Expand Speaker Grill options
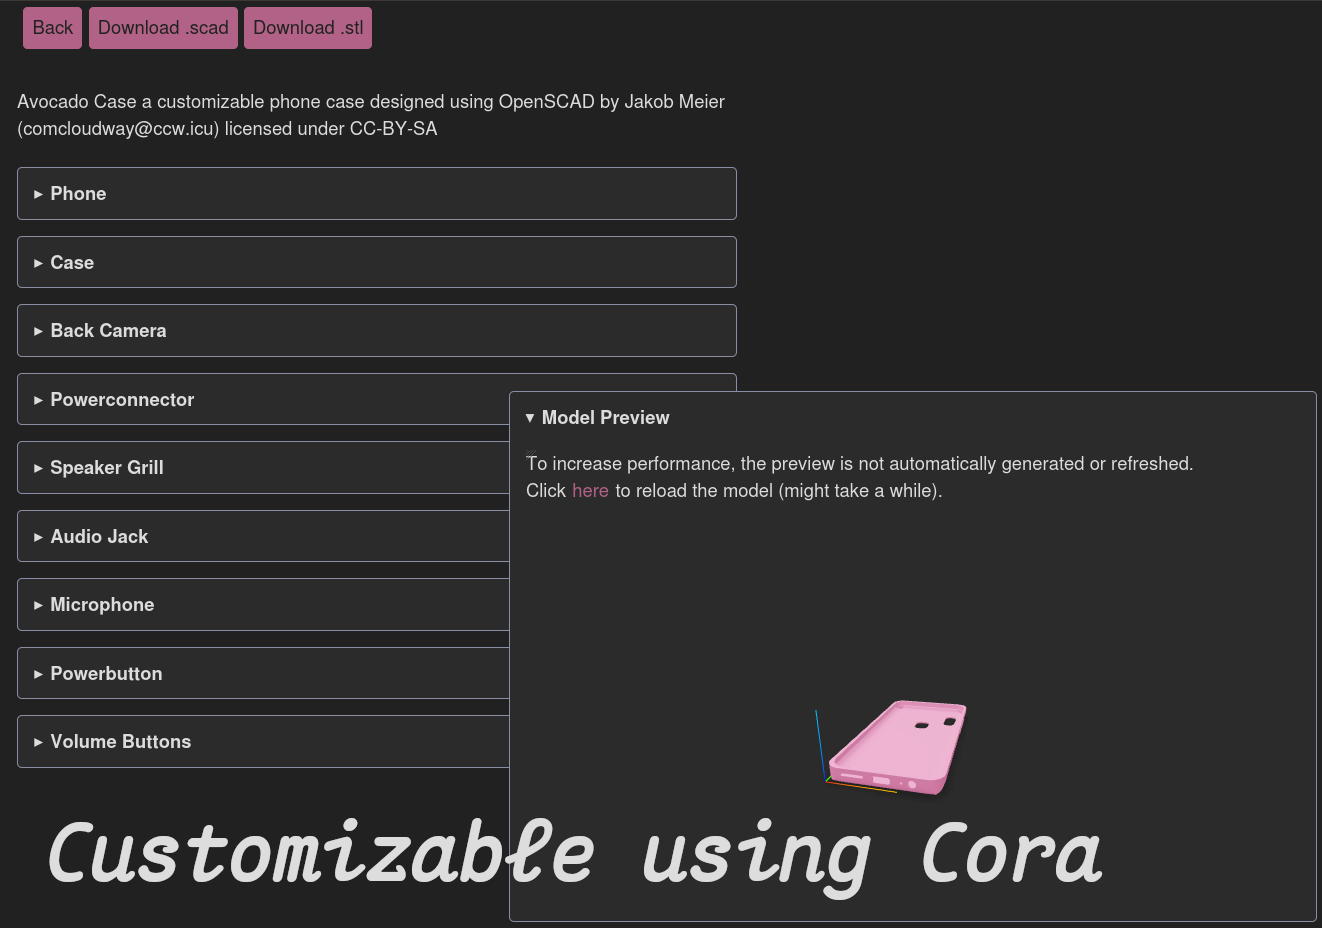The width and height of the screenshot is (1322, 928). 263,468
